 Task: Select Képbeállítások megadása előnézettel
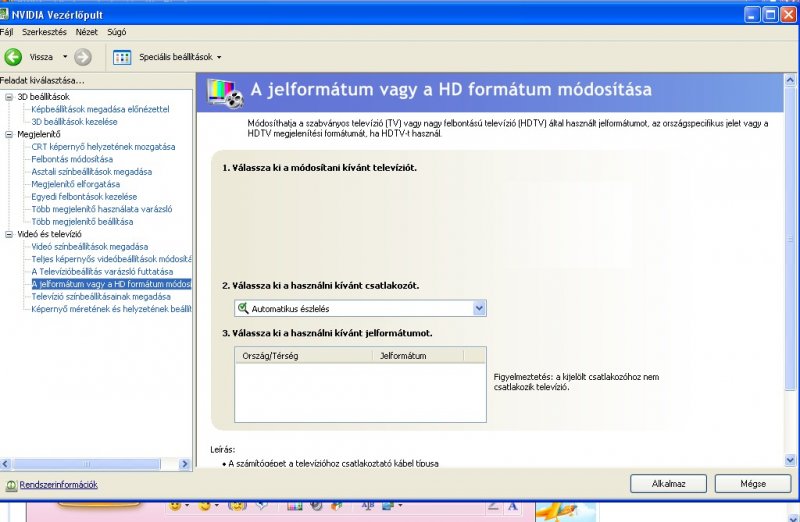tap(100, 109)
